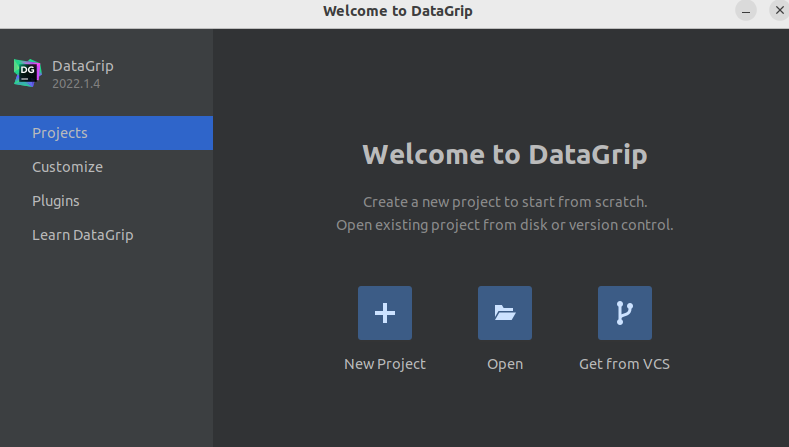The height and width of the screenshot is (447, 789).
Task: Switch to the Customize section
Action: (x=106, y=167)
